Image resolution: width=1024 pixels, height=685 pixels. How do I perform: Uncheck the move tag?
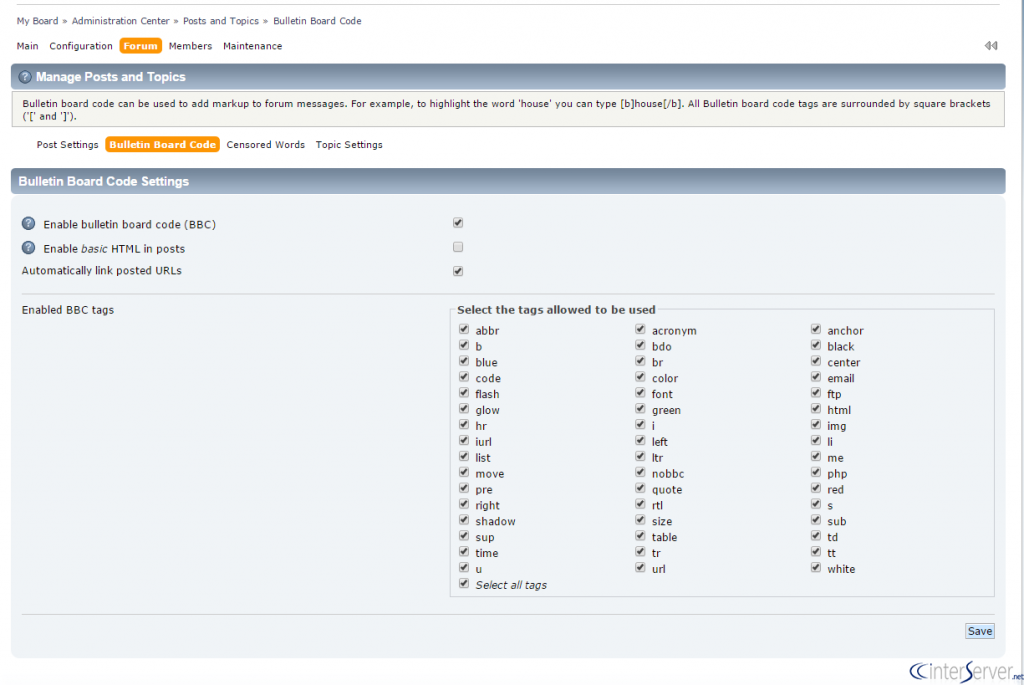point(464,472)
